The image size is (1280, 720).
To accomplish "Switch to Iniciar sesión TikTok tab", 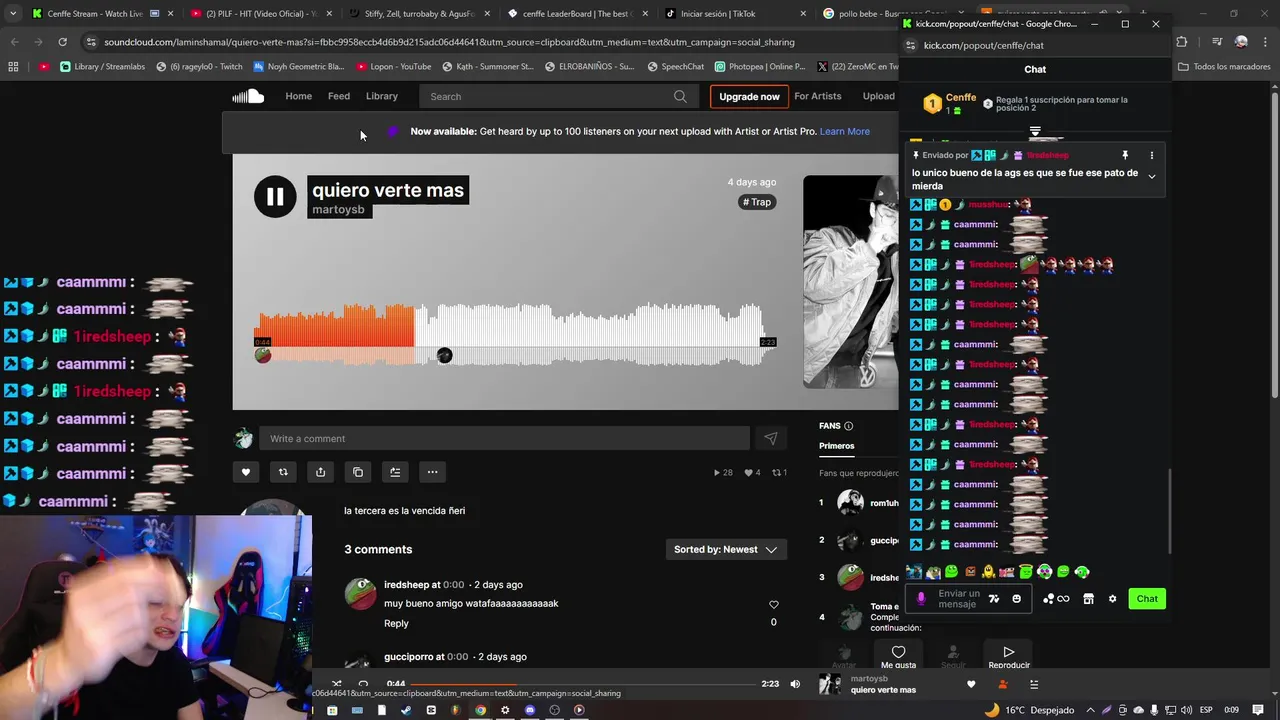I will pos(735,14).
